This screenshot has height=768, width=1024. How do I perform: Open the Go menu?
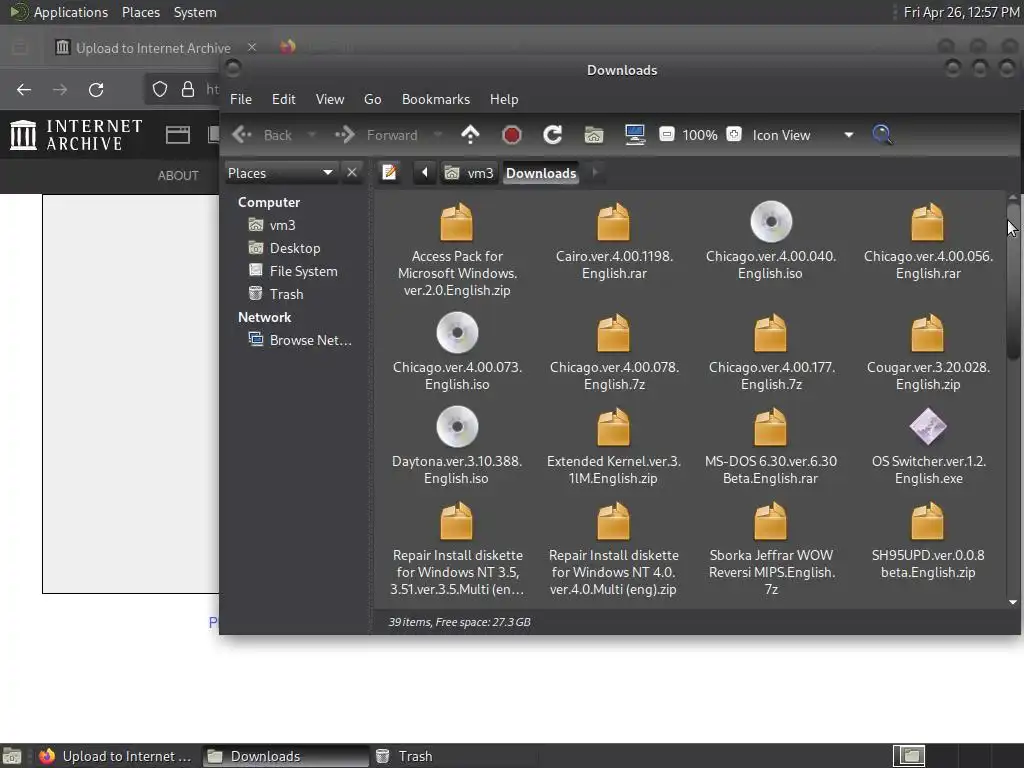(373, 99)
